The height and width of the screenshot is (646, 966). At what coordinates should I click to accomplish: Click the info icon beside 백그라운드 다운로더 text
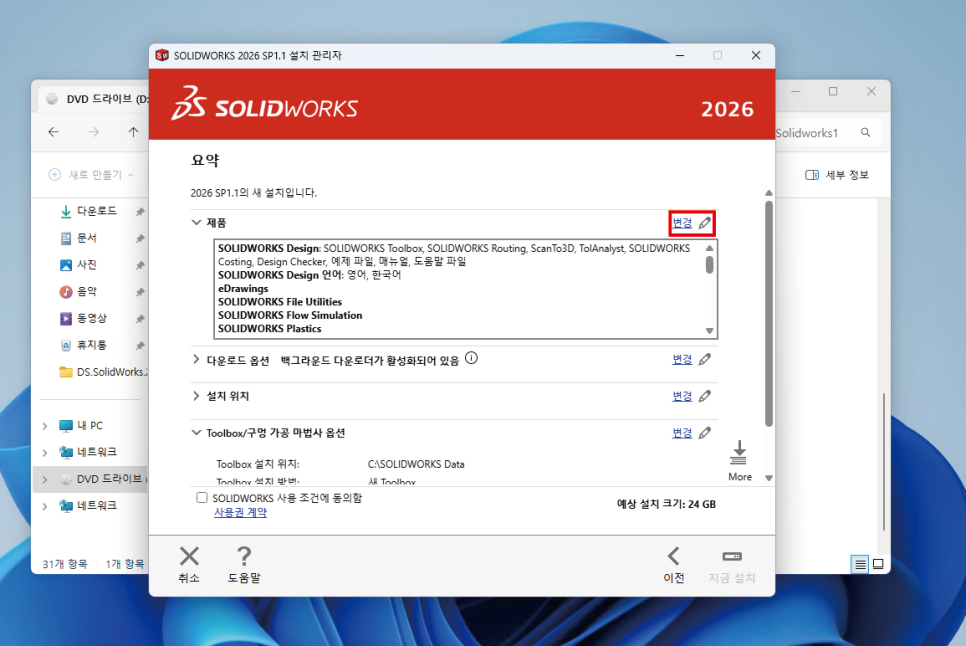pyautogui.click(x=471, y=358)
